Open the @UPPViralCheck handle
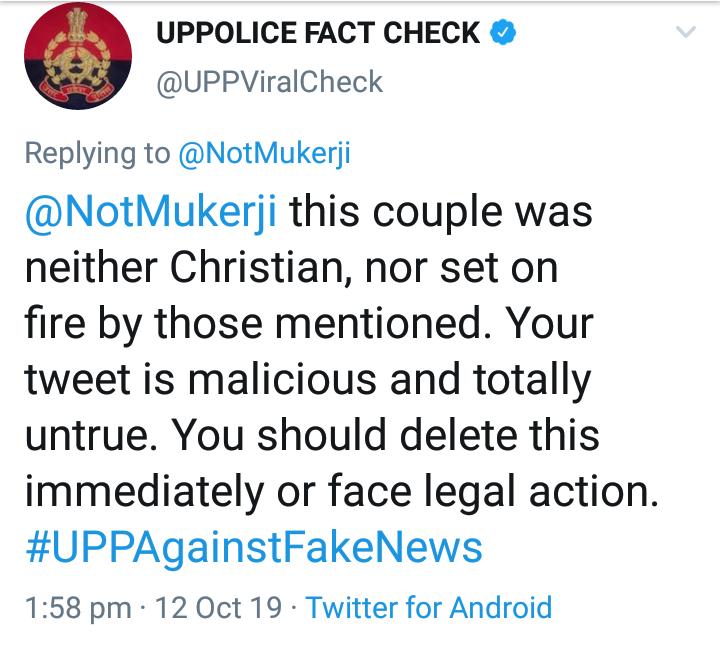The height and width of the screenshot is (648, 720). (270, 82)
